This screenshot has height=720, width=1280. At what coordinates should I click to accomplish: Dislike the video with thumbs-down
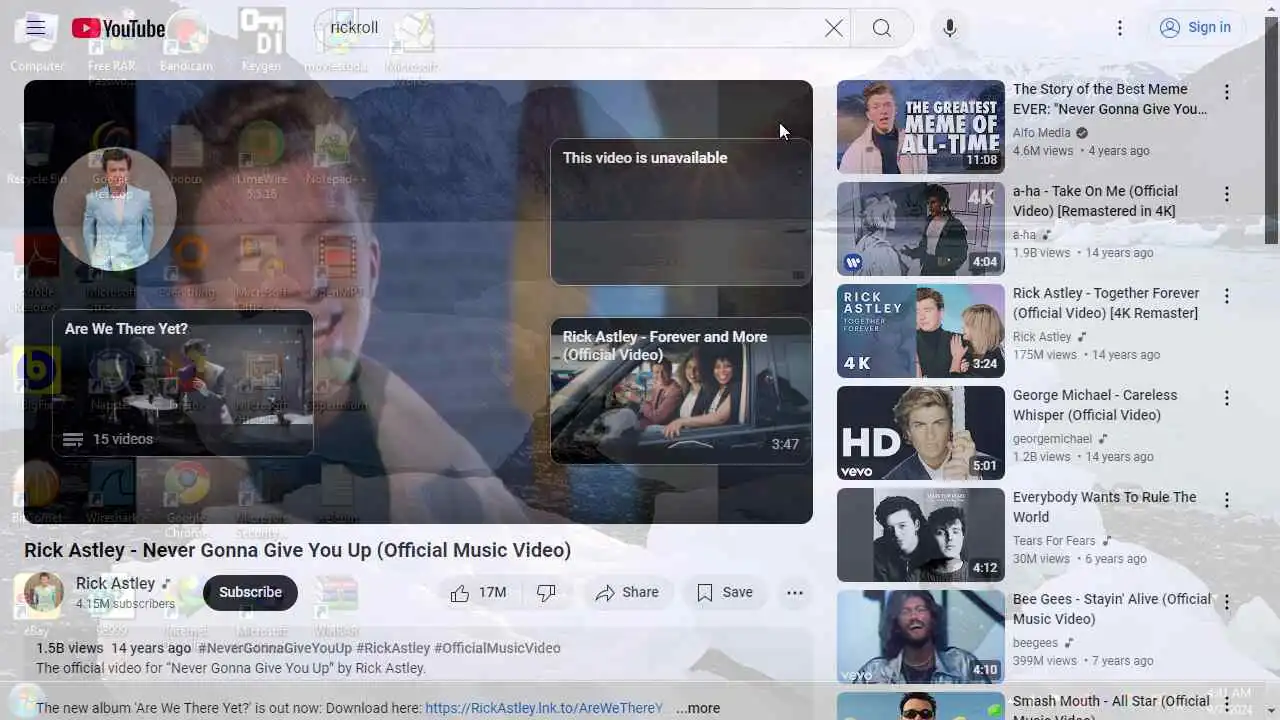[x=546, y=593]
